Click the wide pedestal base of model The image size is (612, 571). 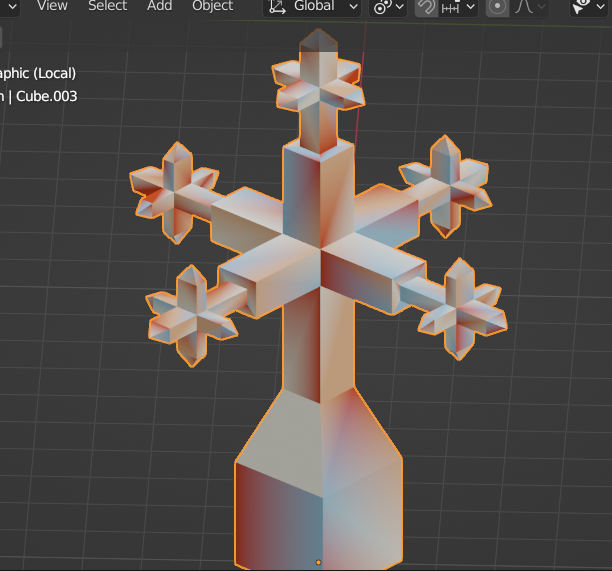click(319, 490)
